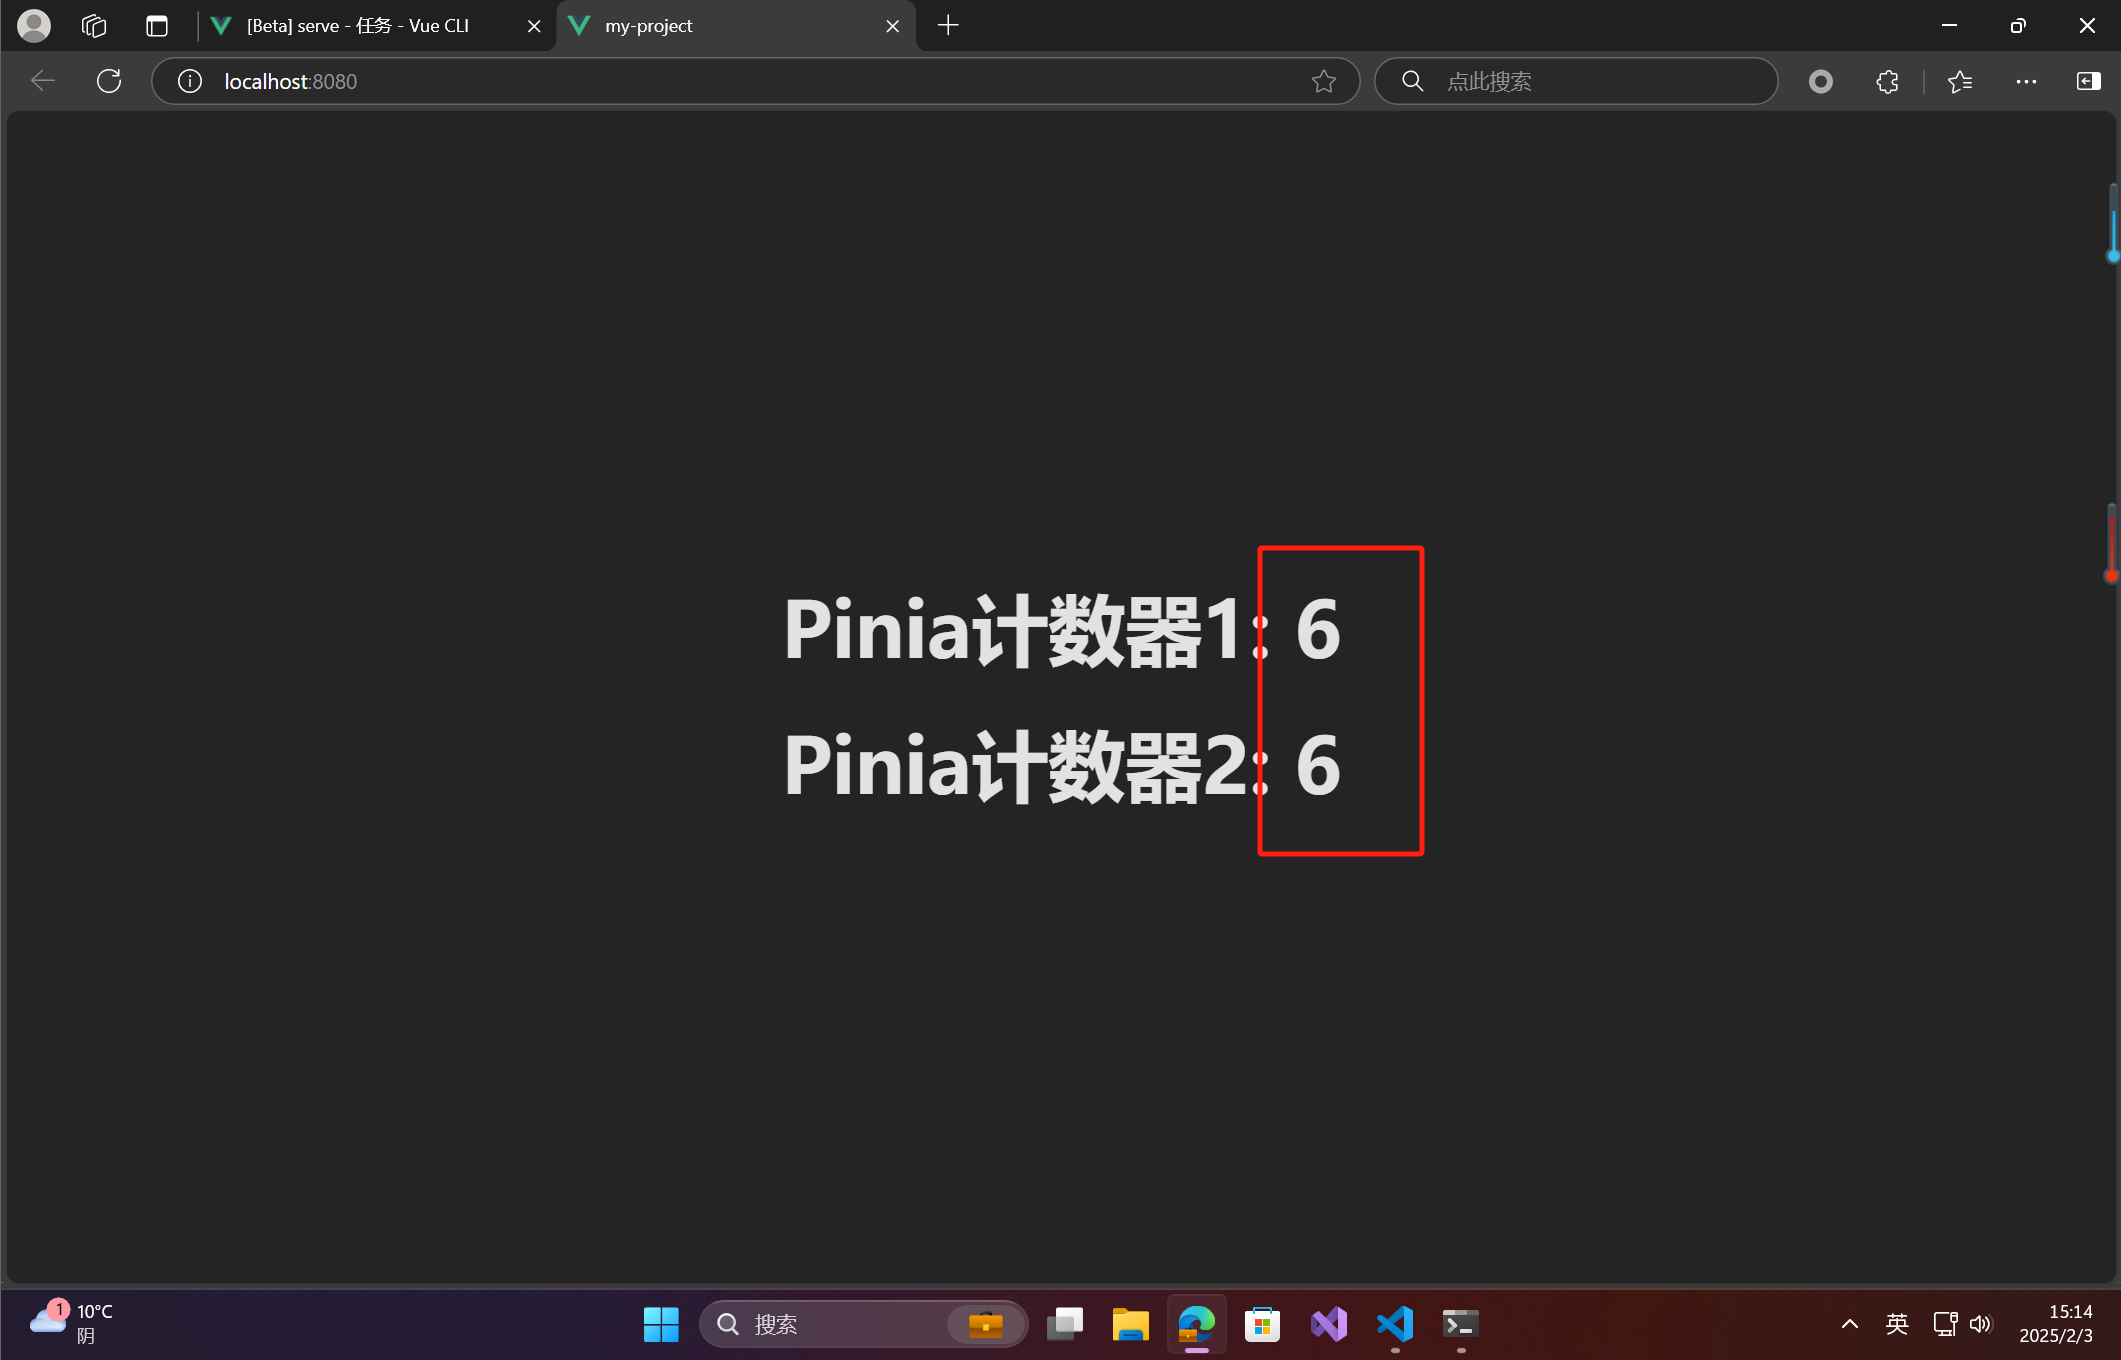Viewport: 2121px width, 1360px height.
Task: Click inside the address bar
Action: [700, 81]
